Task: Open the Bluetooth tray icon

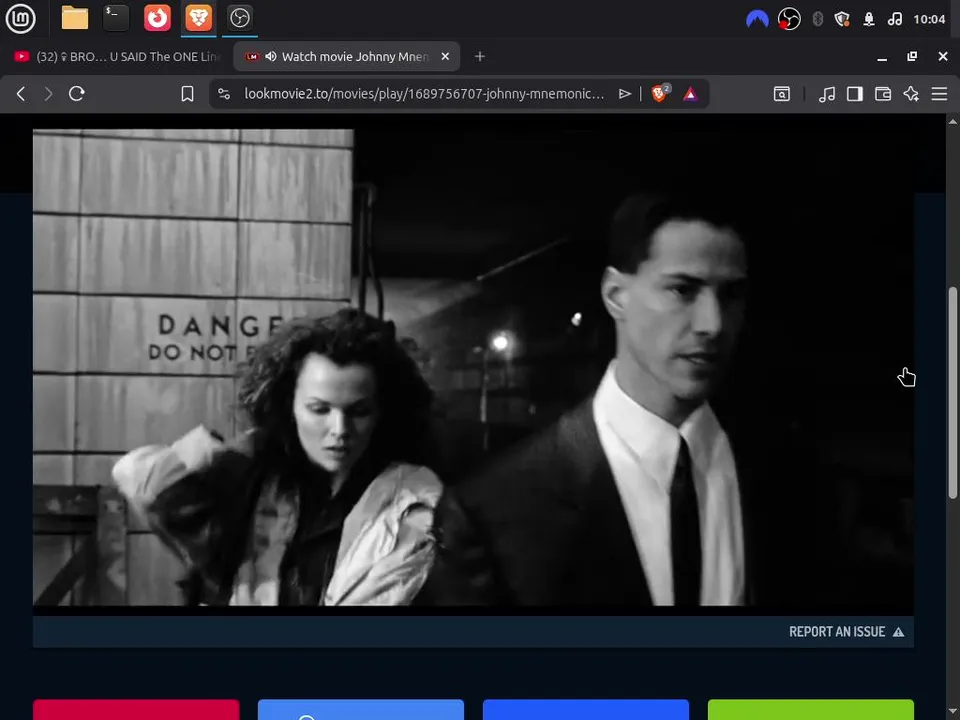Action: [x=817, y=19]
